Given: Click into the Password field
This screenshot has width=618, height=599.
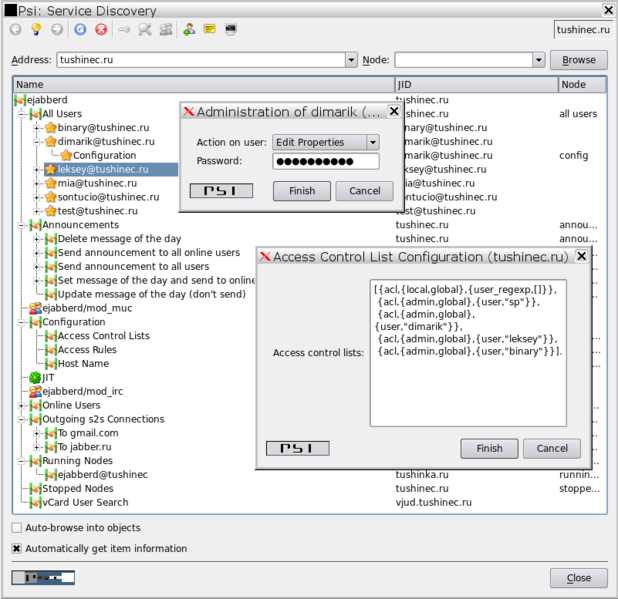Looking at the screenshot, I should click(325, 161).
